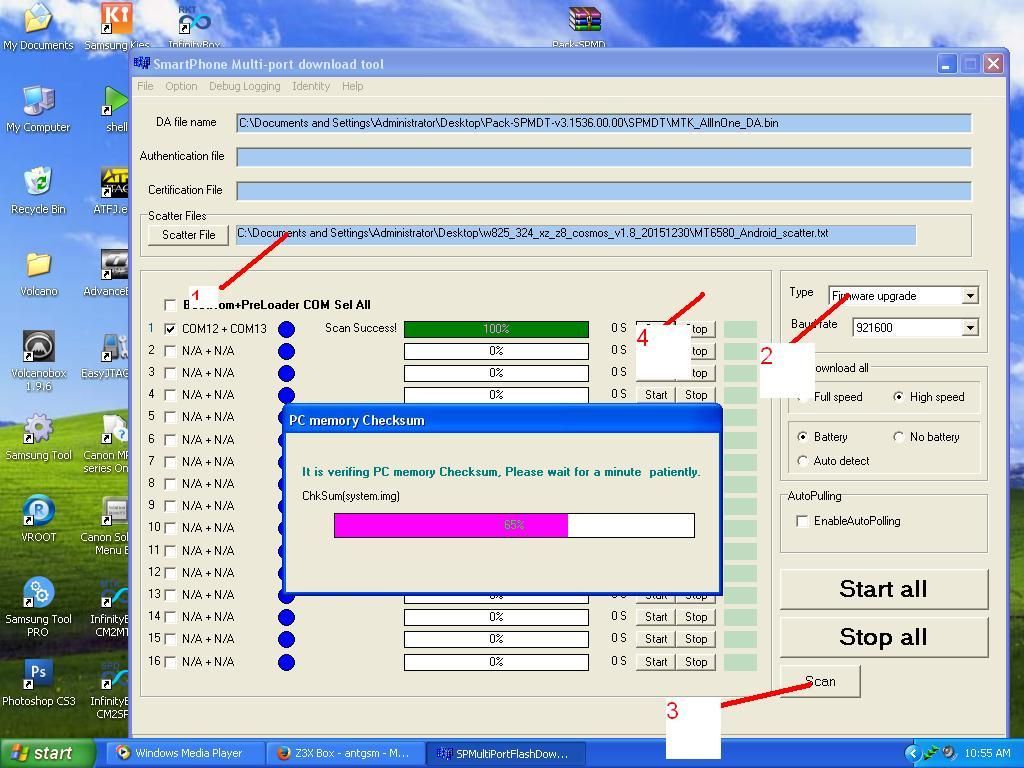Open the Help menu
The image size is (1024, 768).
pyautogui.click(x=352, y=86)
